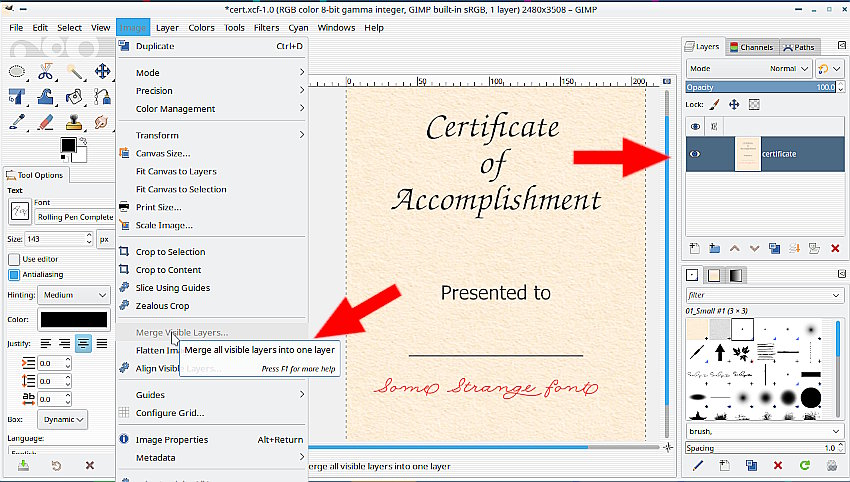This screenshot has width=850, height=482.
Task: Refresh the brushes list
Action: tap(805, 465)
